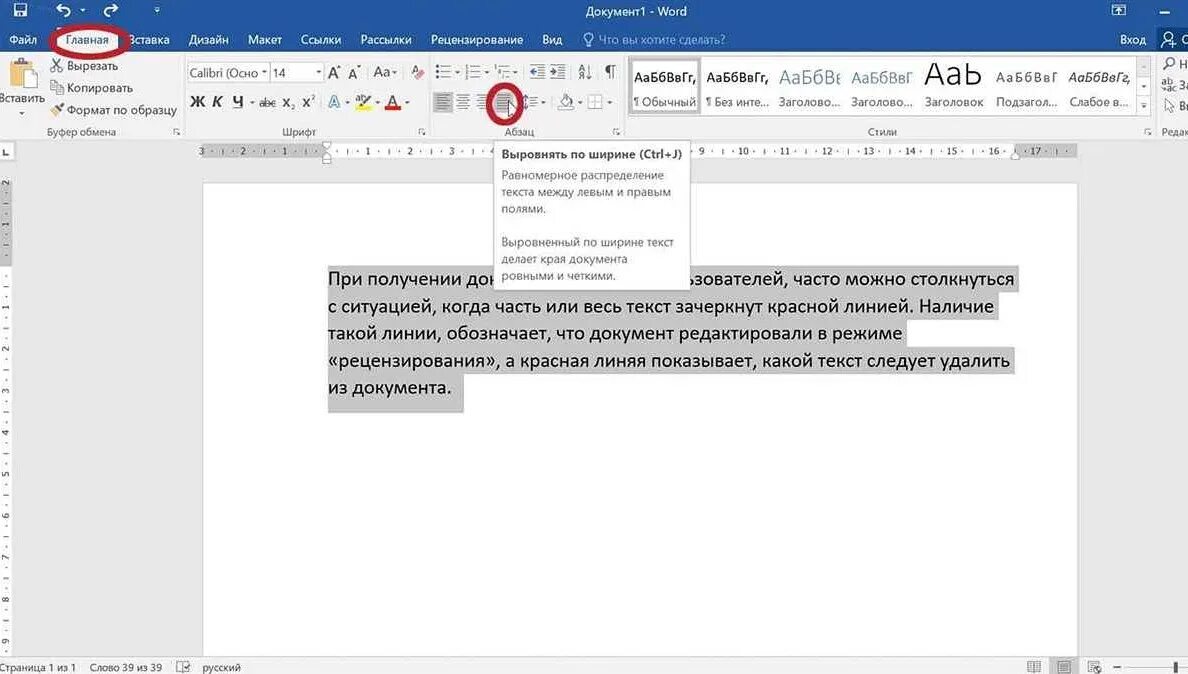1188x674 pixels.
Task: Apply the Без инте... style
Action: pyautogui.click(x=736, y=86)
